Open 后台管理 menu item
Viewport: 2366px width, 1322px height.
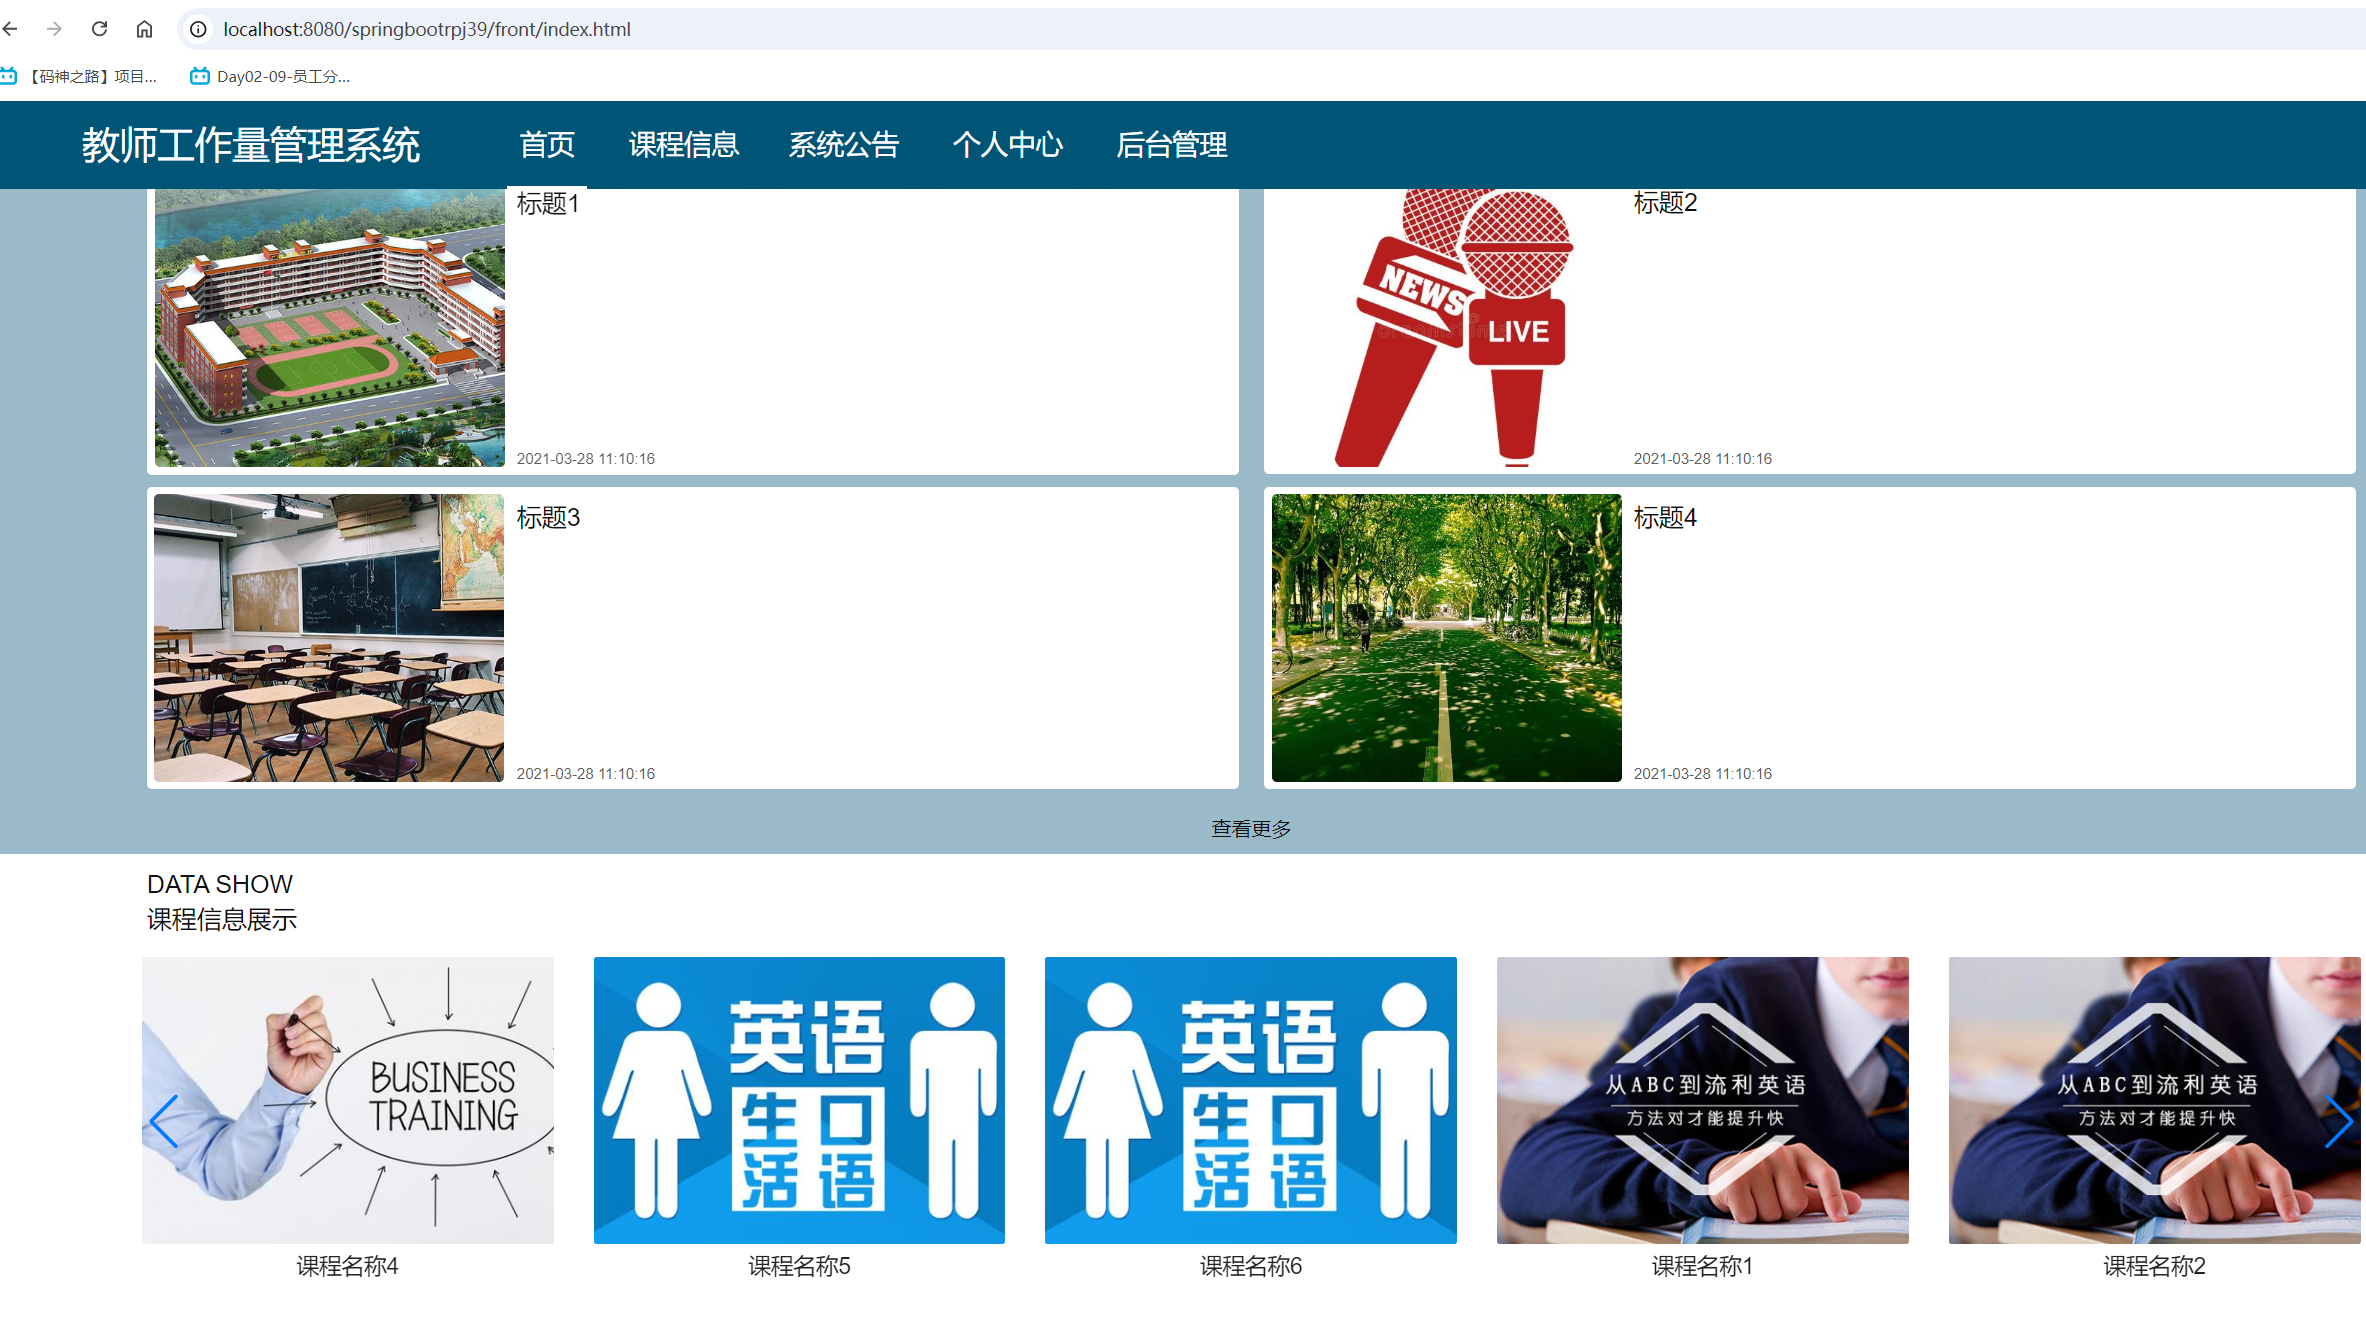pos(1171,145)
